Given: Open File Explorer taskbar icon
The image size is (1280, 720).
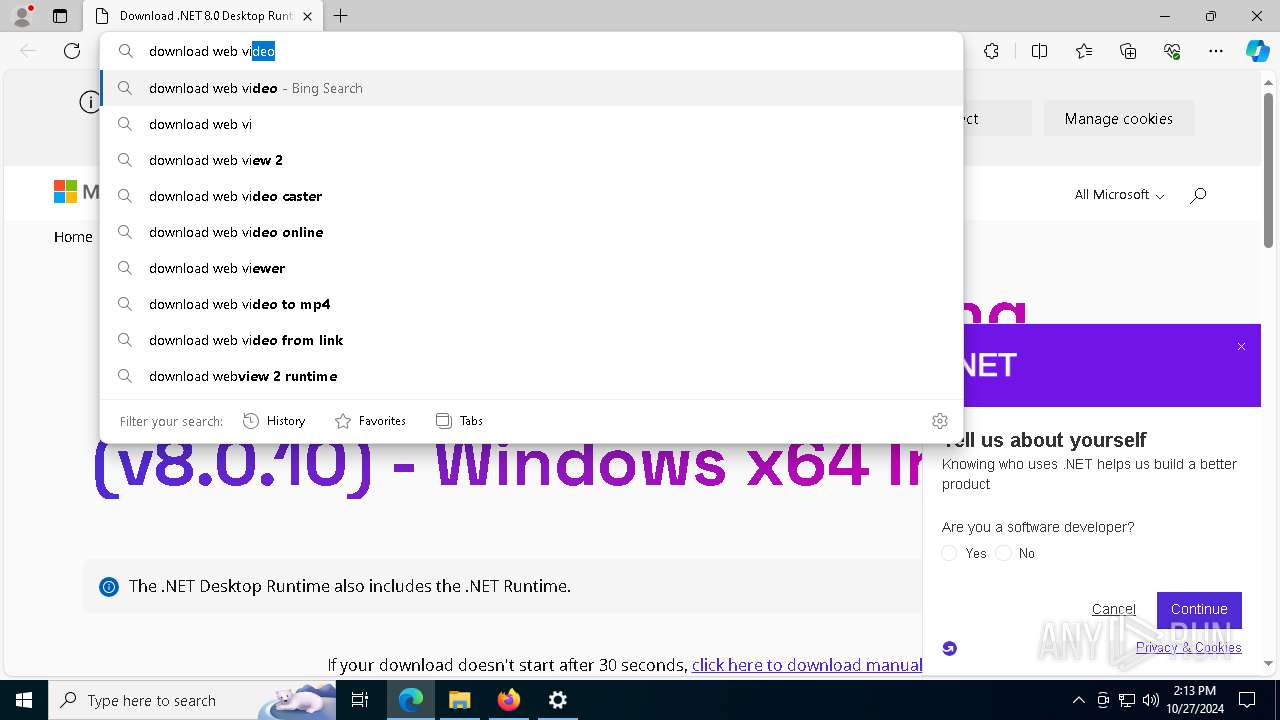Looking at the screenshot, I should tap(459, 700).
